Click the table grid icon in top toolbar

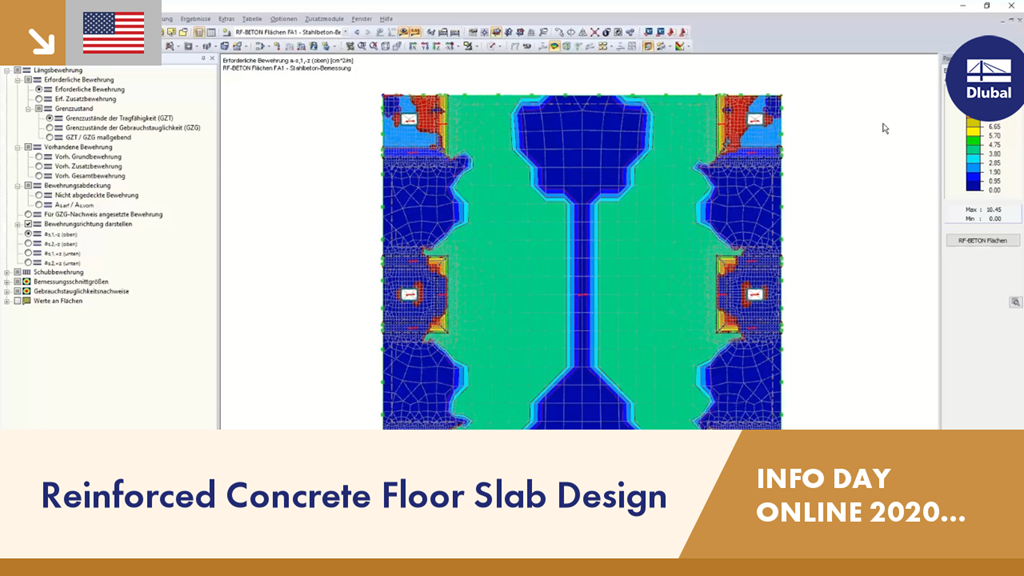tap(211, 32)
